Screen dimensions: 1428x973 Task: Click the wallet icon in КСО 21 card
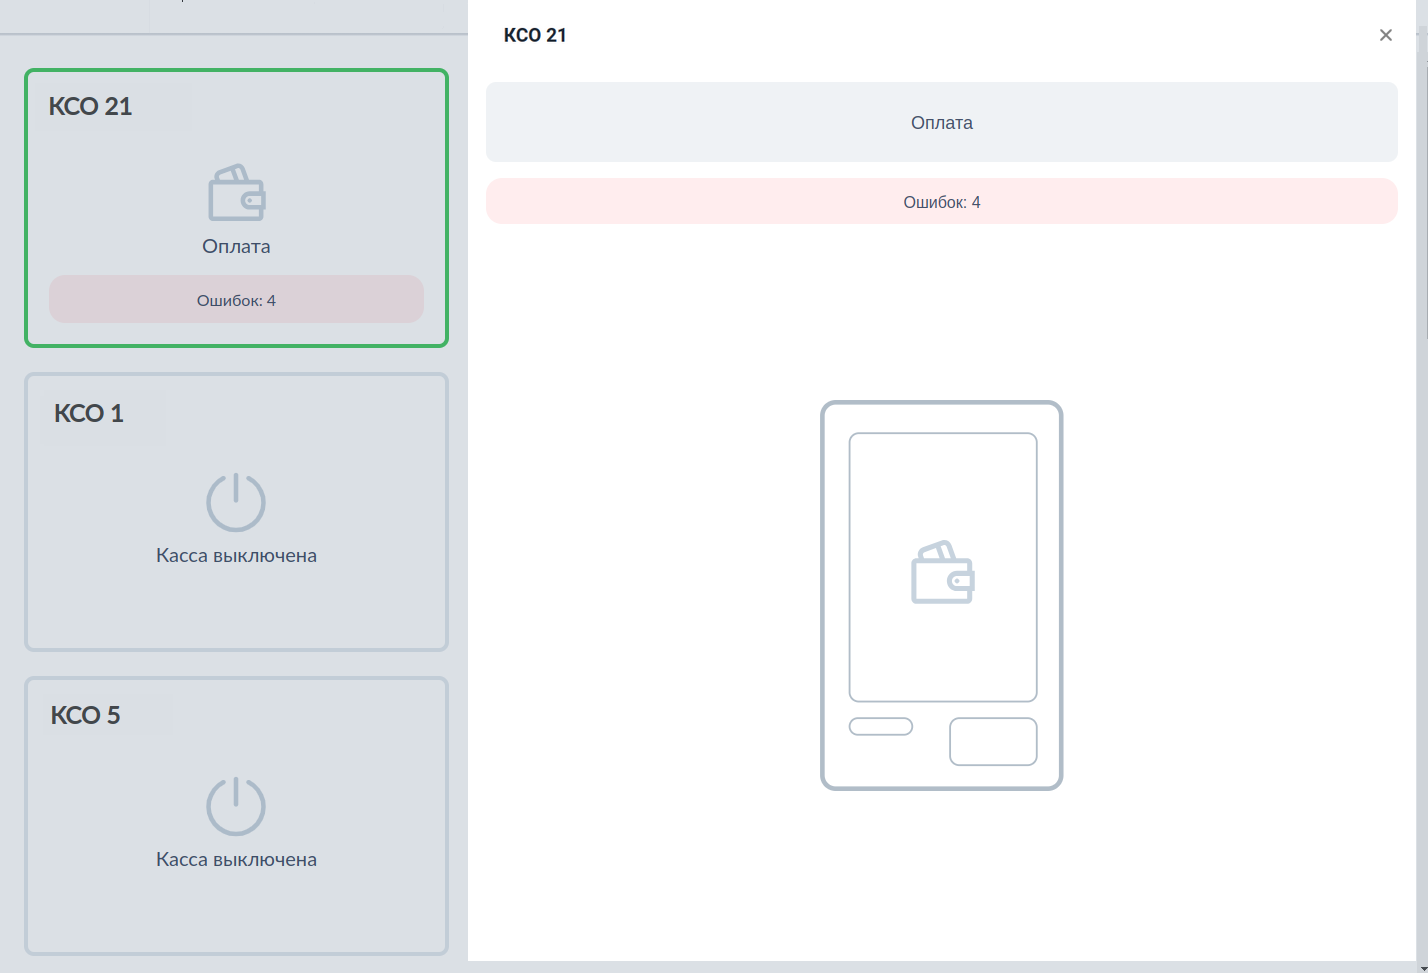click(236, 193)
